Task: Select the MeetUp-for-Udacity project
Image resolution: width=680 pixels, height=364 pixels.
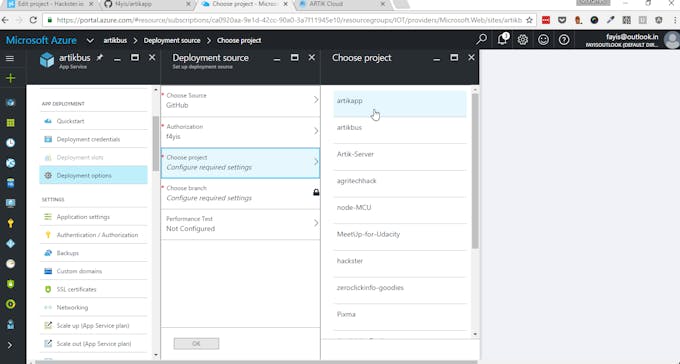Action: (400, 237)
